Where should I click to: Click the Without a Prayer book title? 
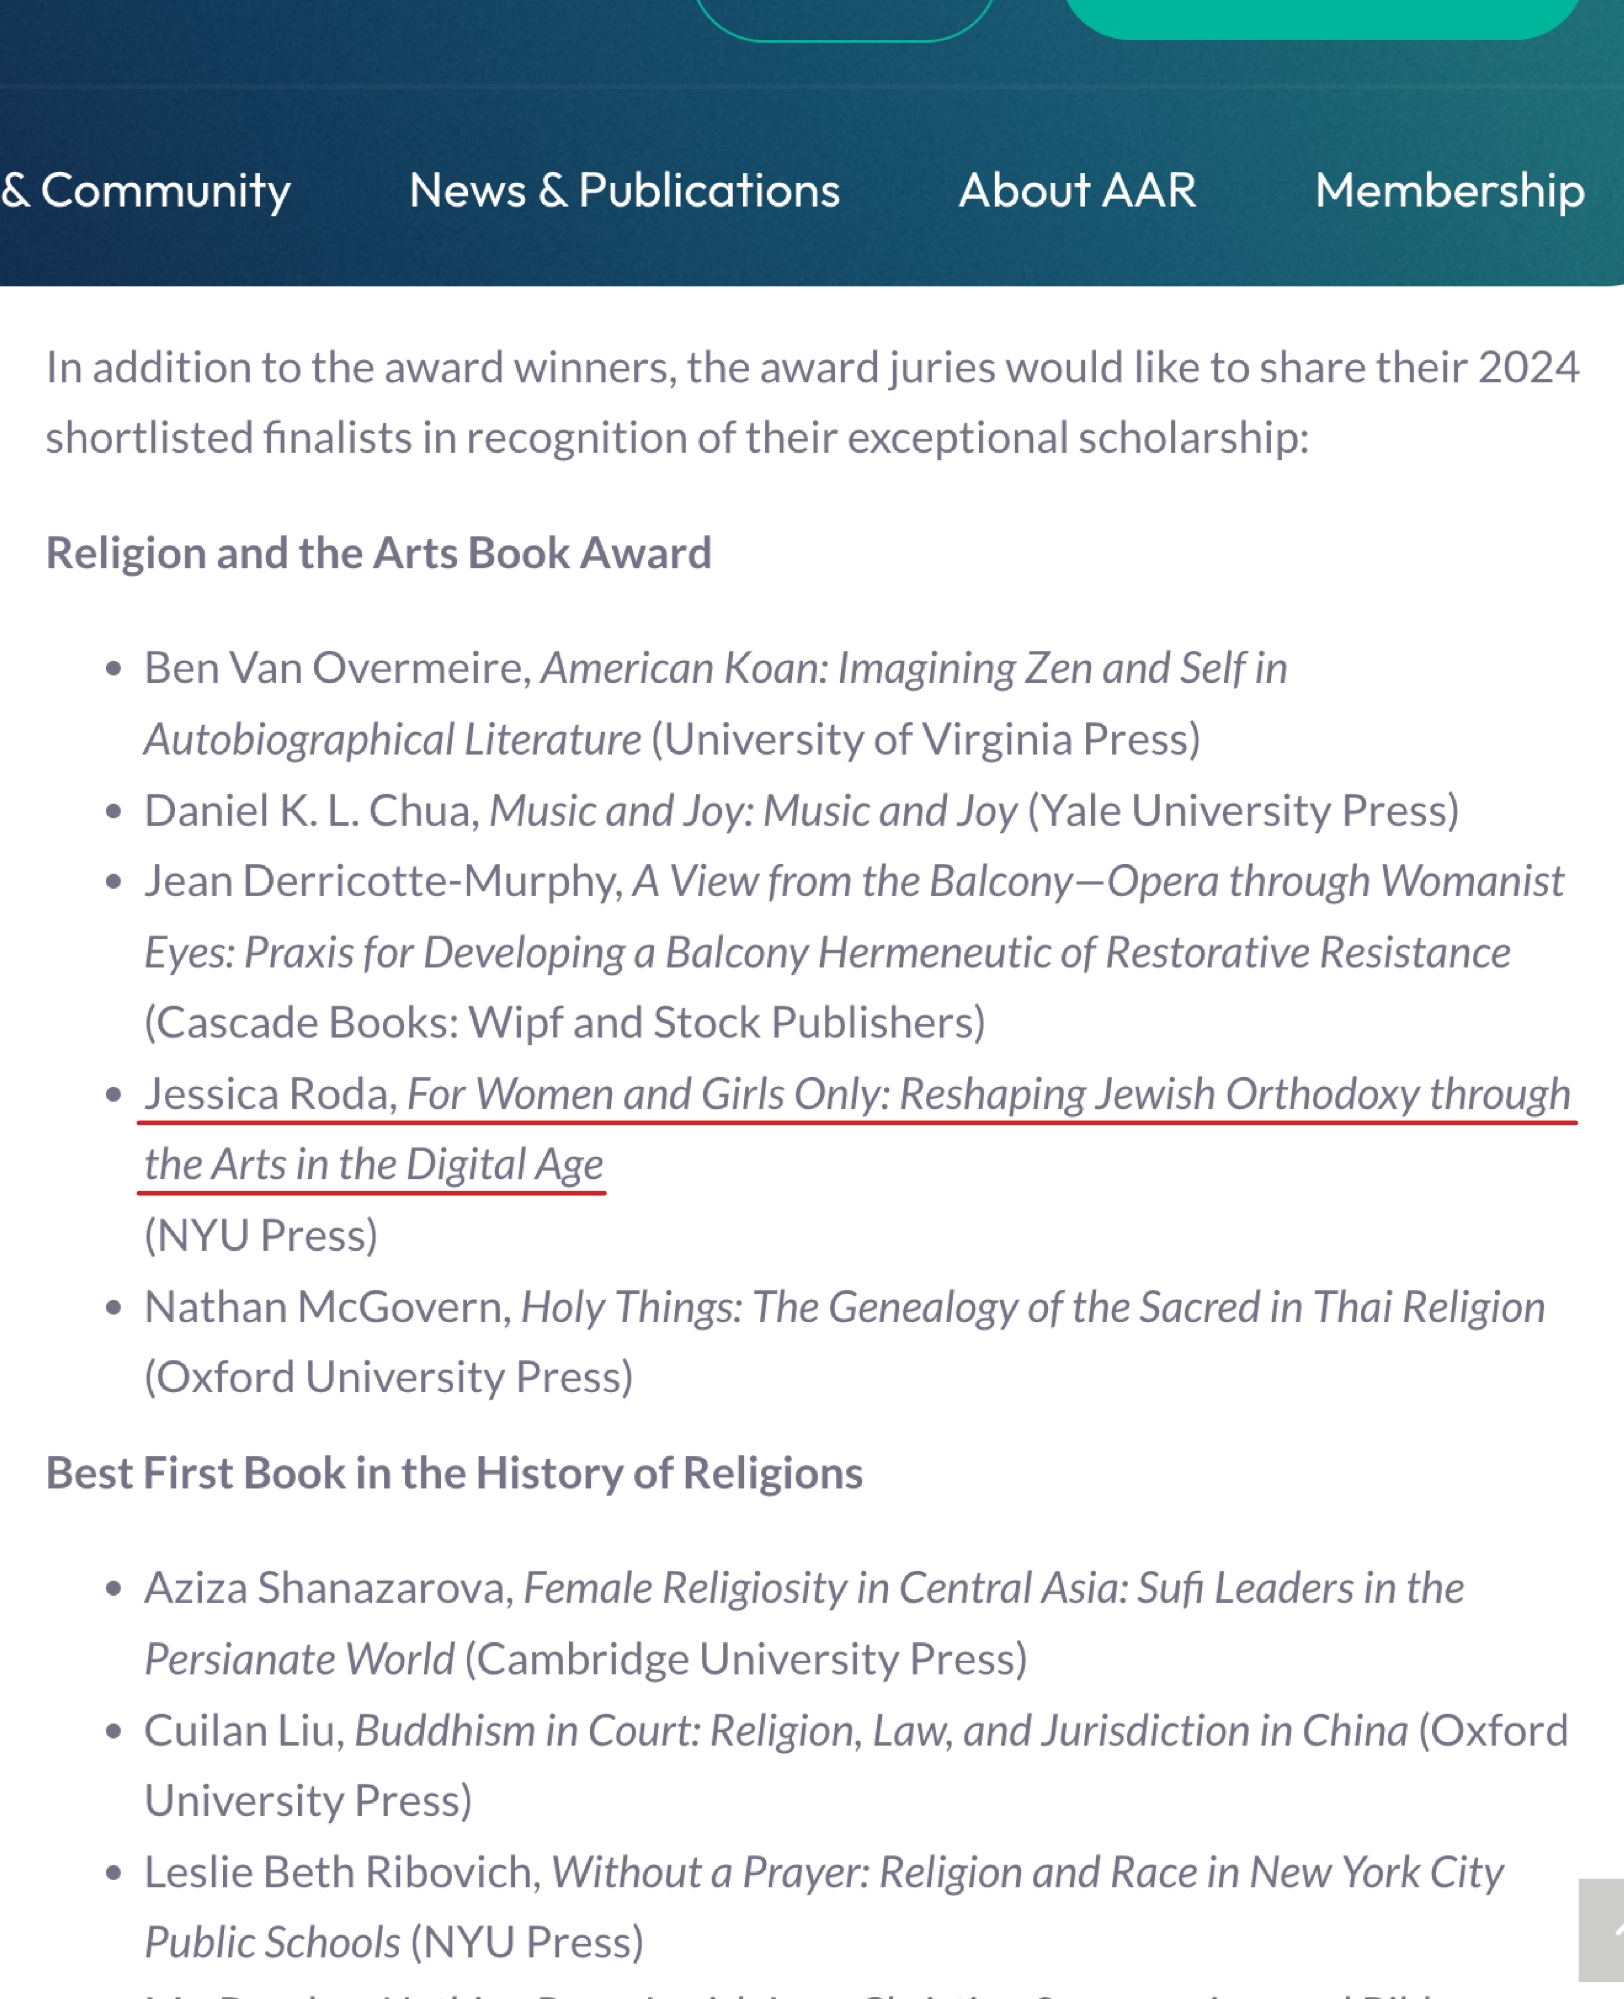(x=1026, y=1873)
